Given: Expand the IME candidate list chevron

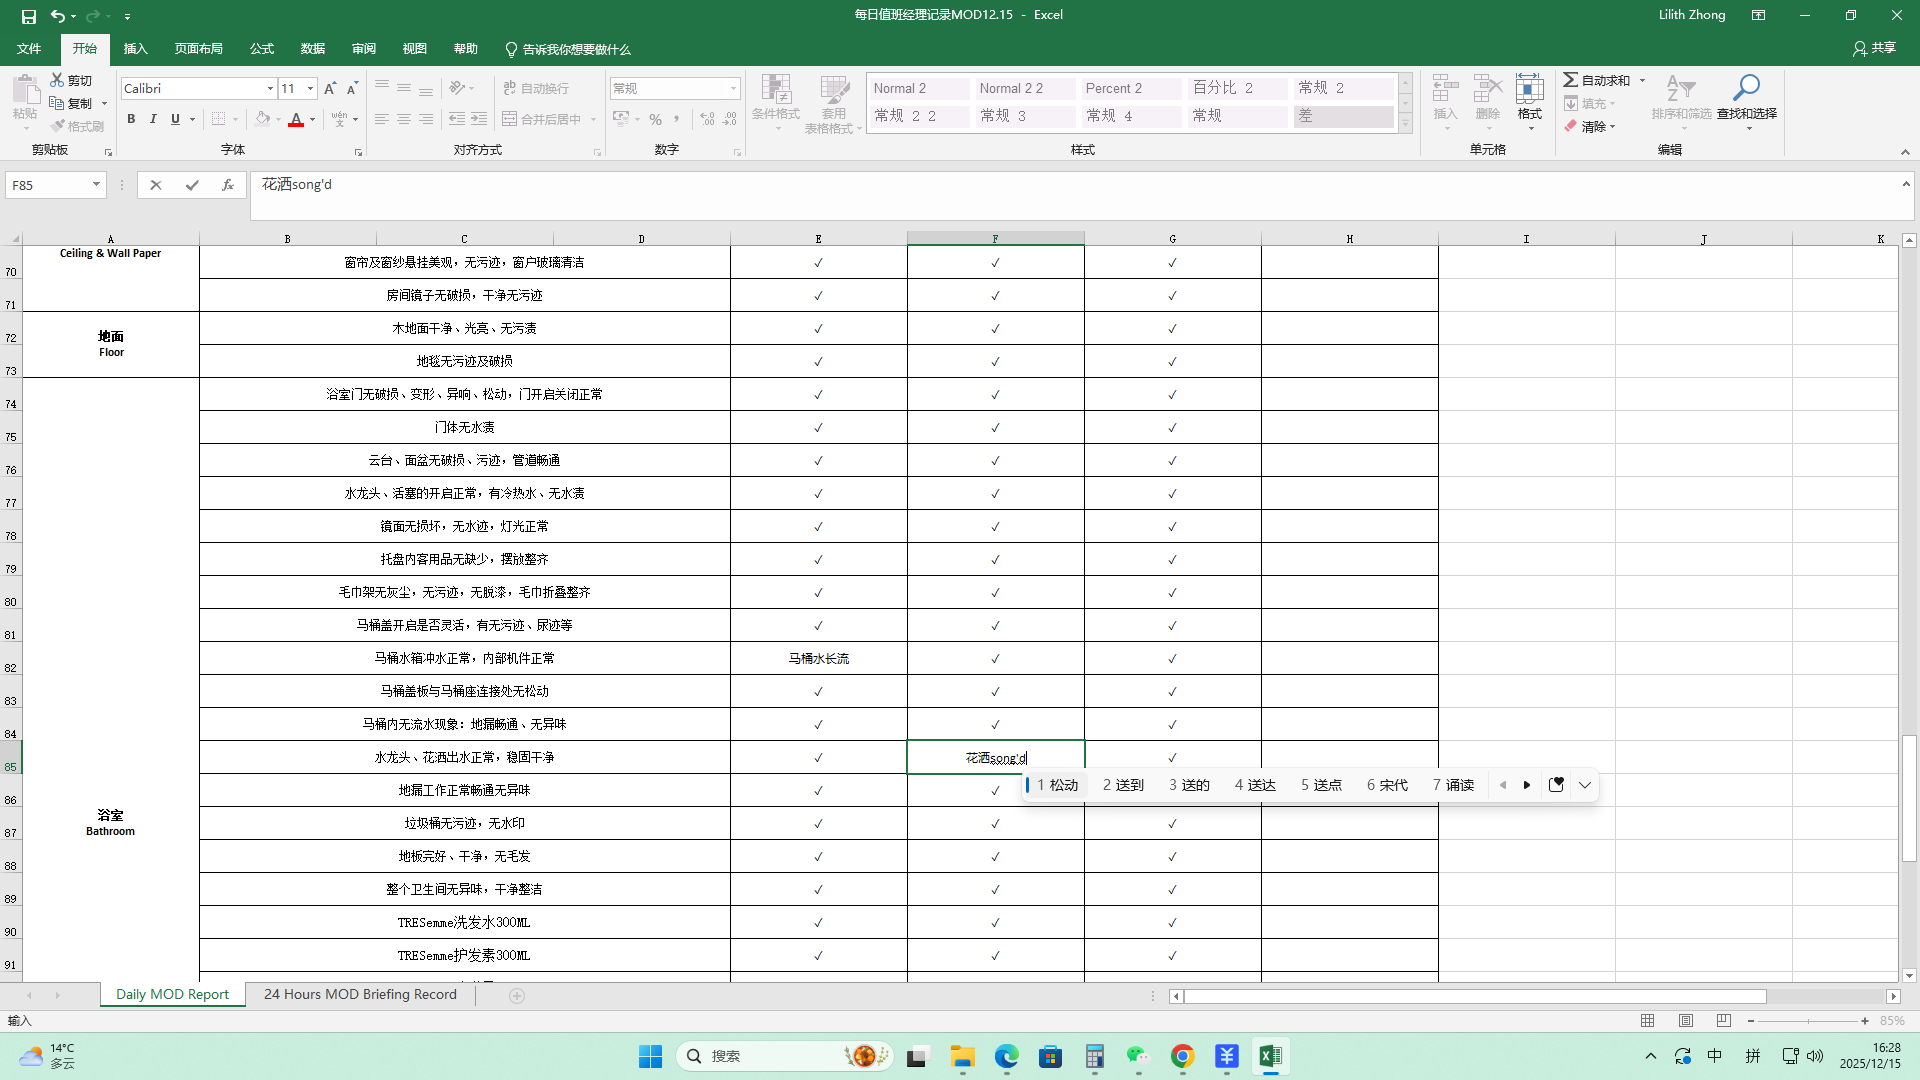Looking at the screenshot, I should tap(1585, 785).
